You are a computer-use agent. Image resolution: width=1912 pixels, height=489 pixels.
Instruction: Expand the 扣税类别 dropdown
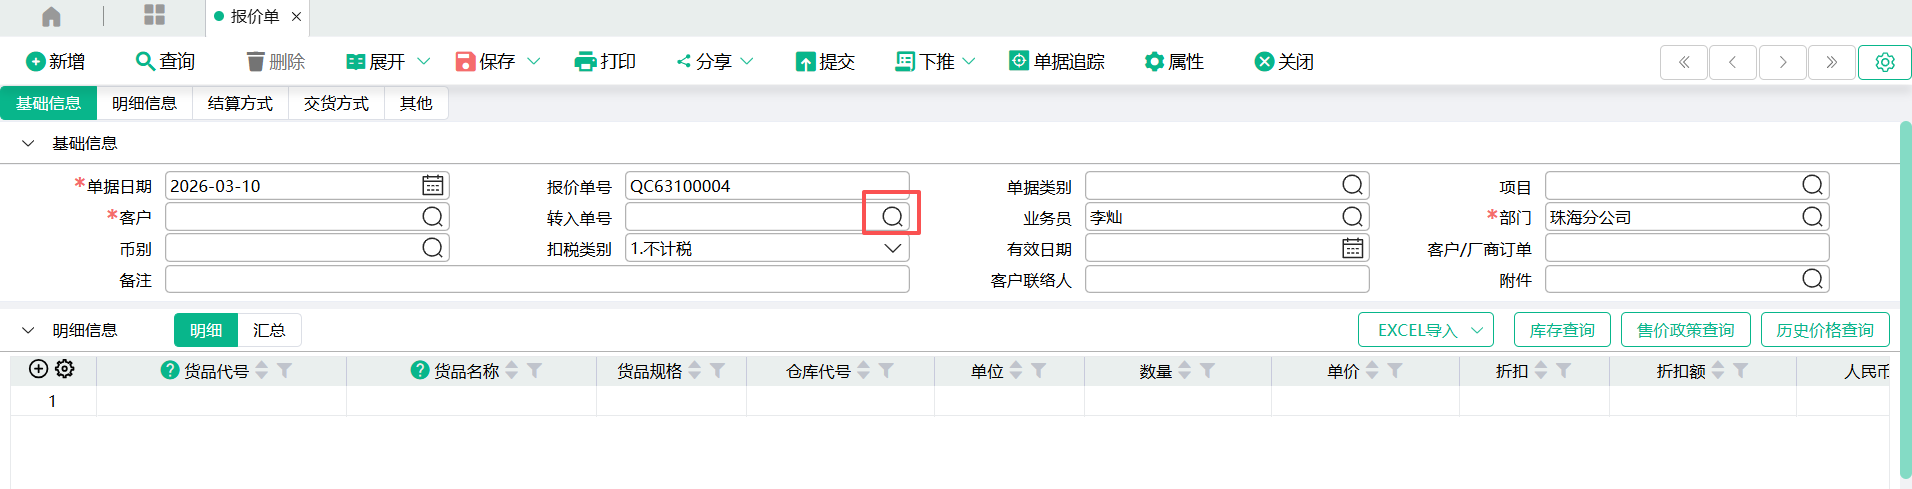pyautogui.click(x=892, y=248)
